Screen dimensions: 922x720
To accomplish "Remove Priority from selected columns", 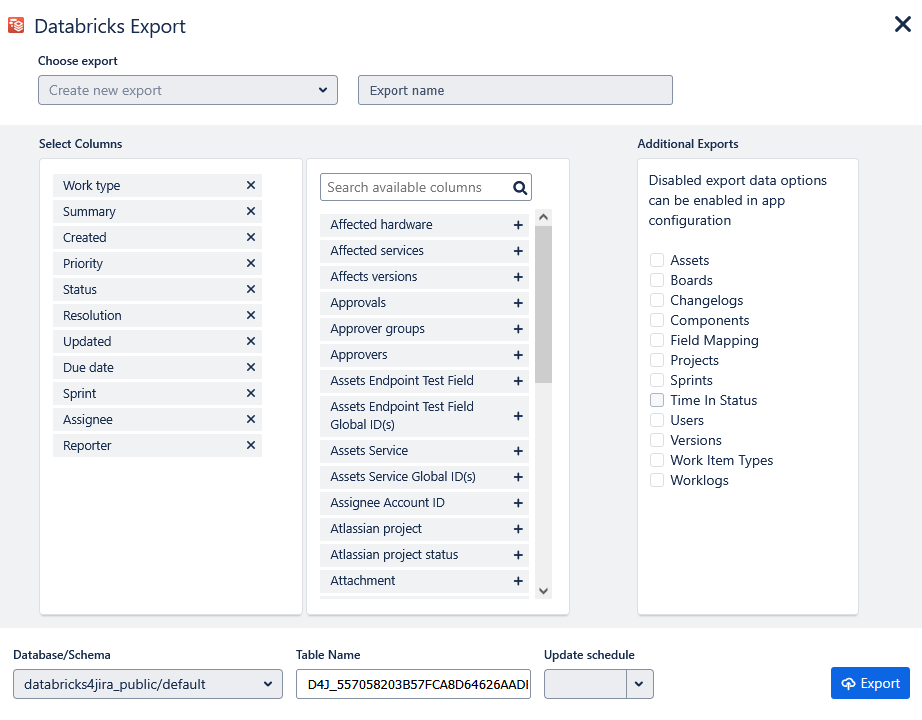I will (x=250, y=263).
